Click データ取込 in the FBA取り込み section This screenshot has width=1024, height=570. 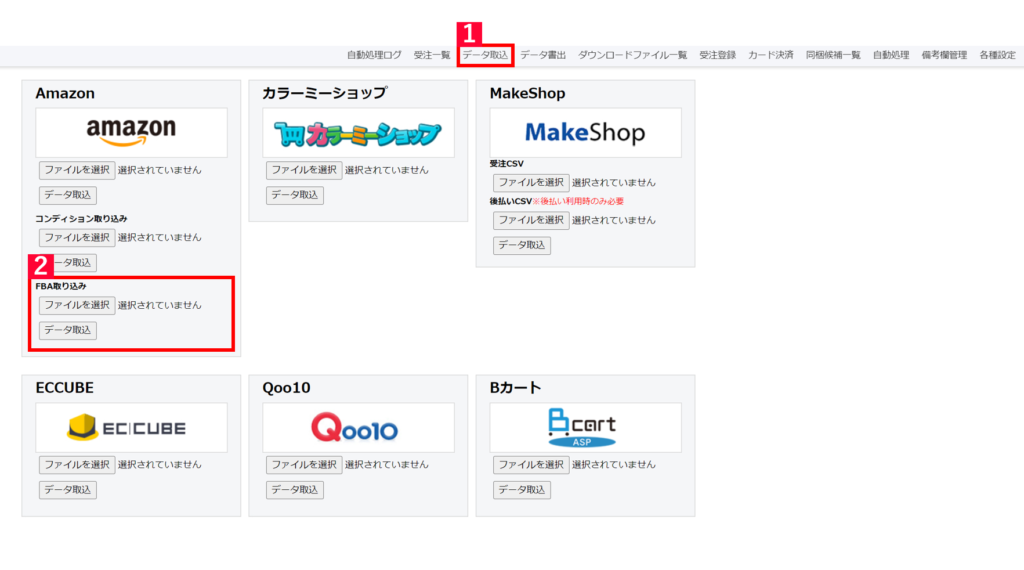[x=68, y=330]
